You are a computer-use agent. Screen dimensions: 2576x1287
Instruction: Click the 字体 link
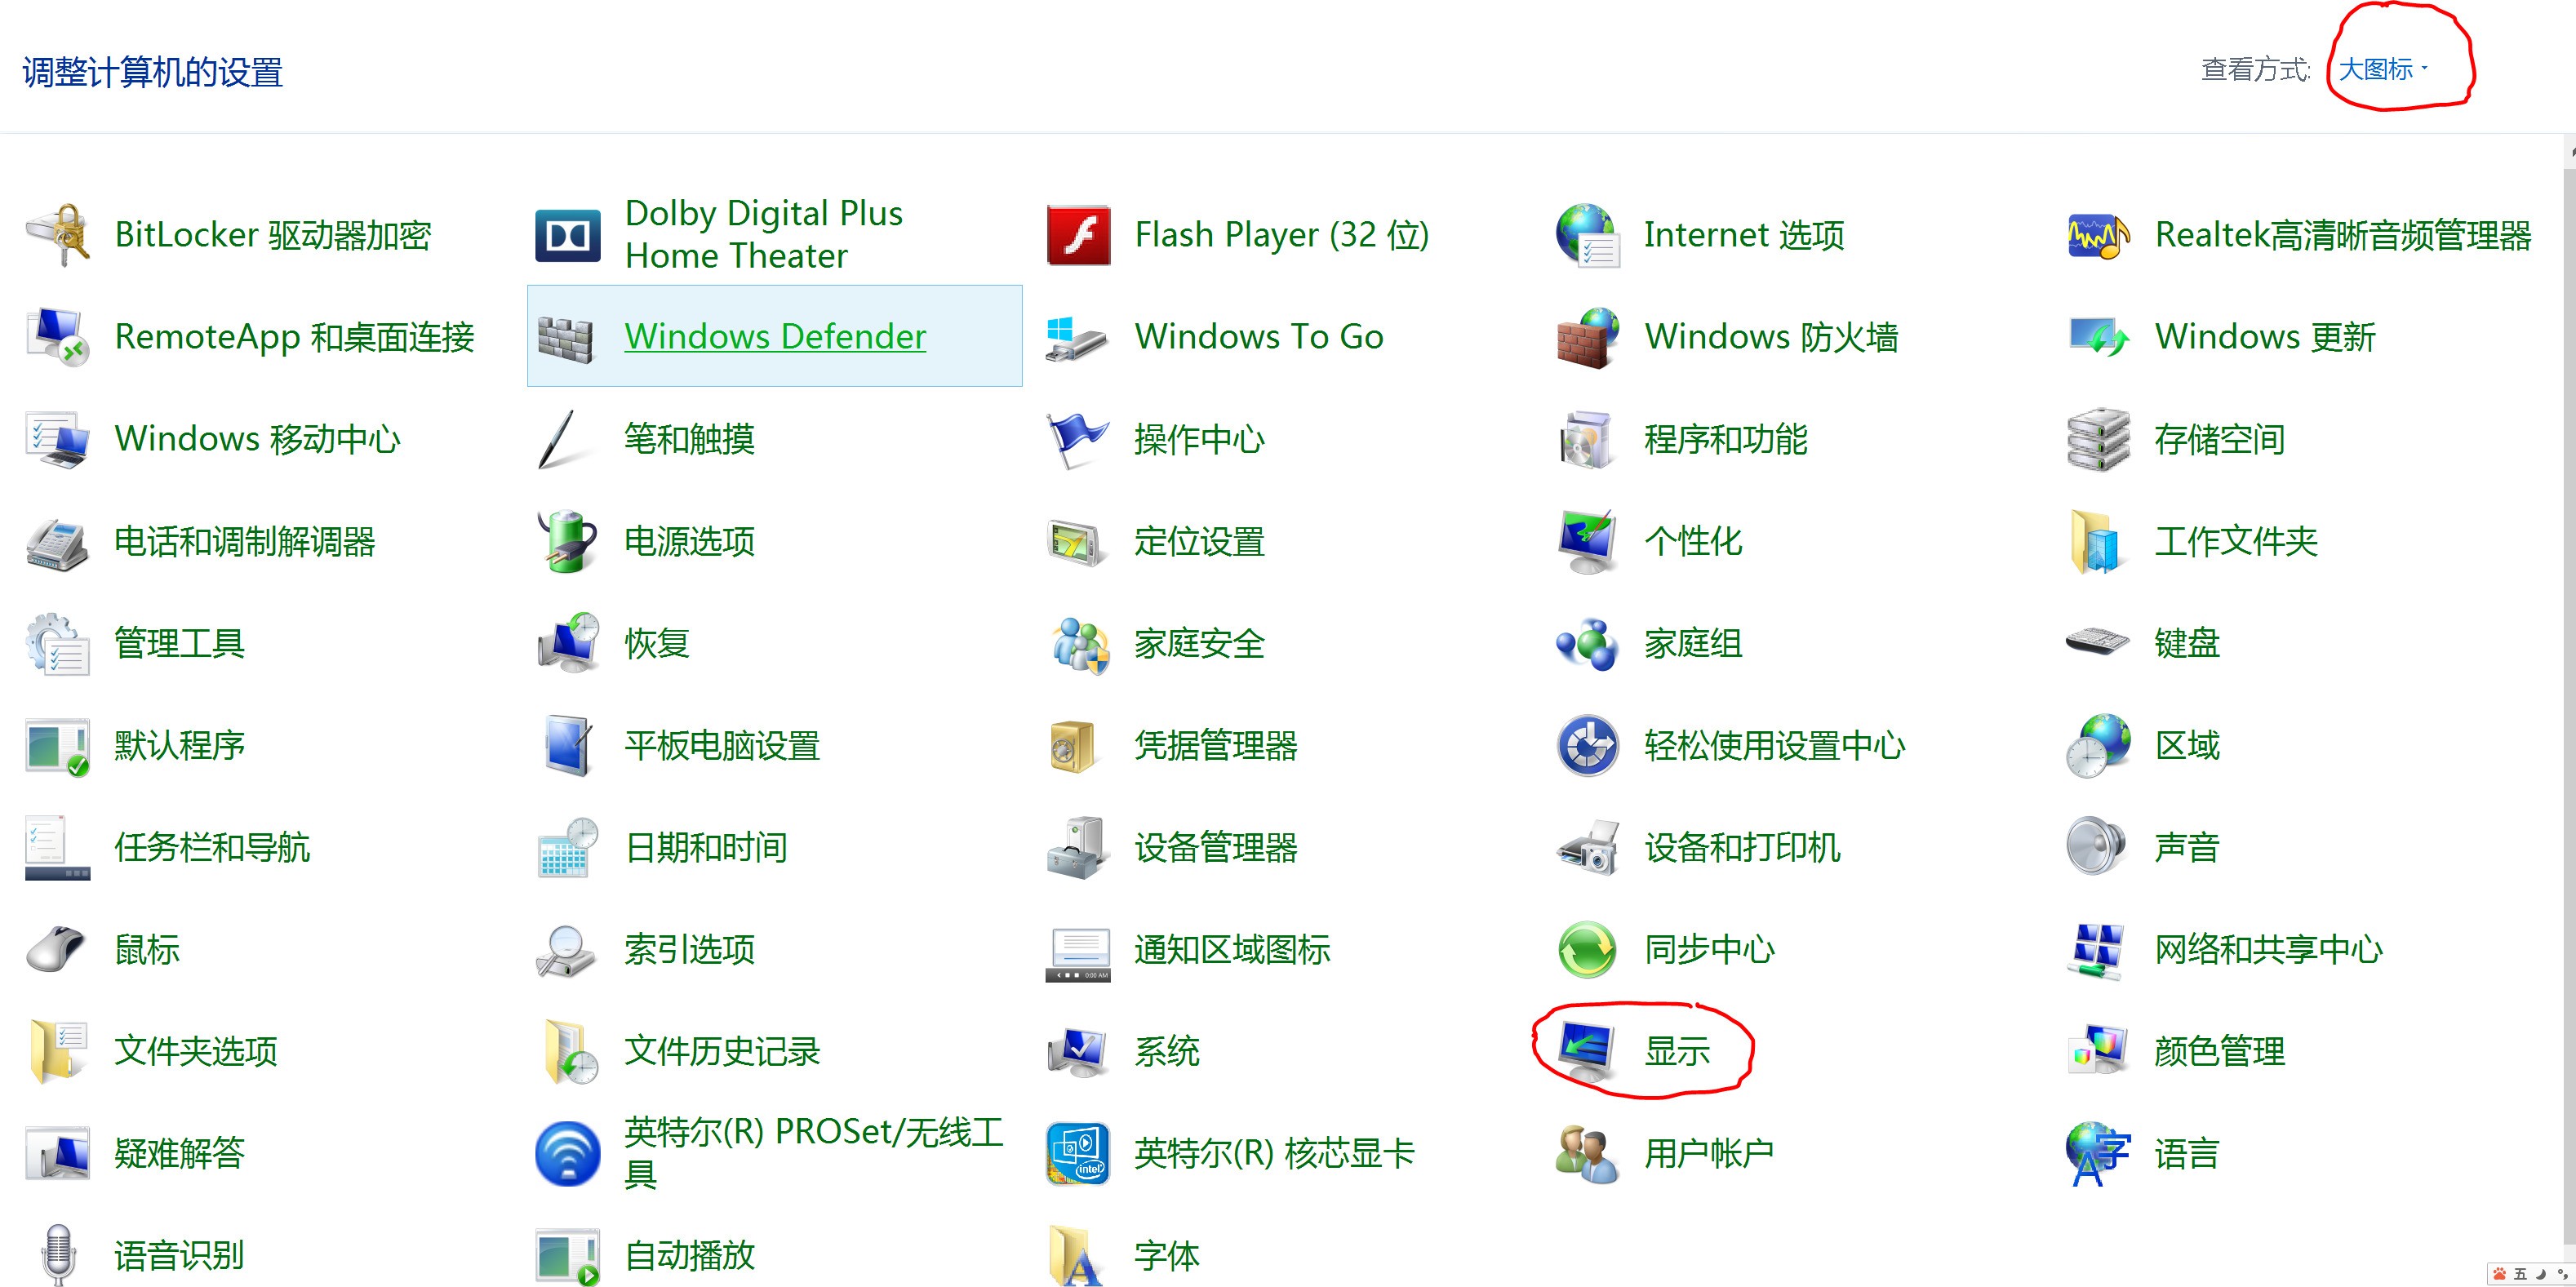click(x=1167, y=1255)
